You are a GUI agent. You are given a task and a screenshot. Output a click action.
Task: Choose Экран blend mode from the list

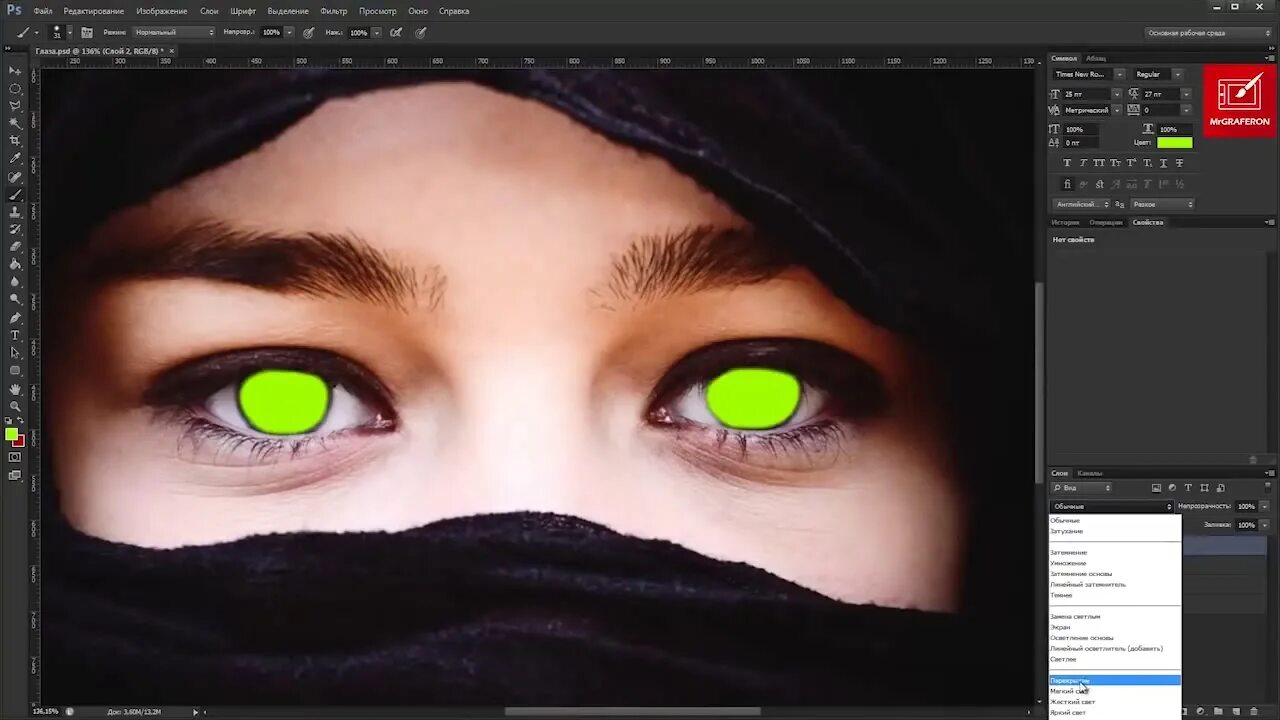pos(1060,627)
